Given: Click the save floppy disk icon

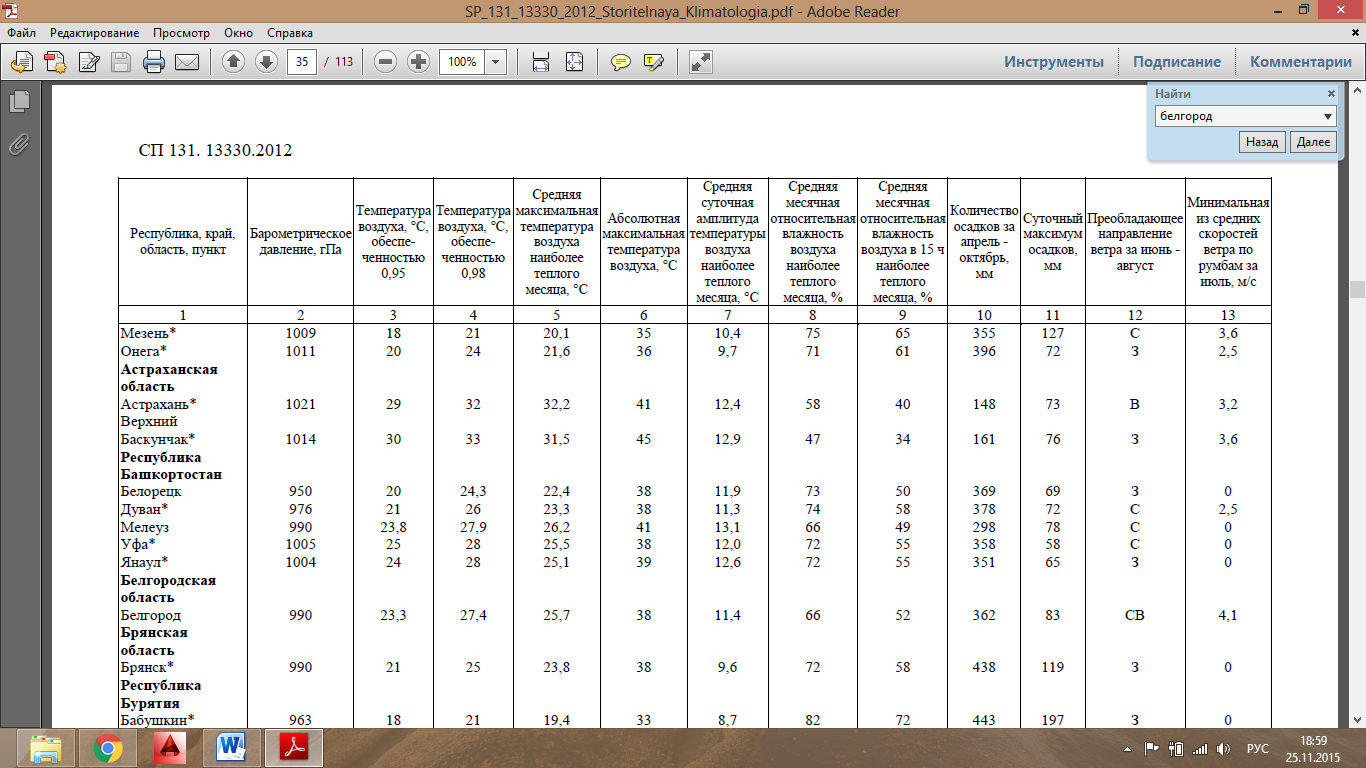Looking at the screenshot, I should 121,62.
